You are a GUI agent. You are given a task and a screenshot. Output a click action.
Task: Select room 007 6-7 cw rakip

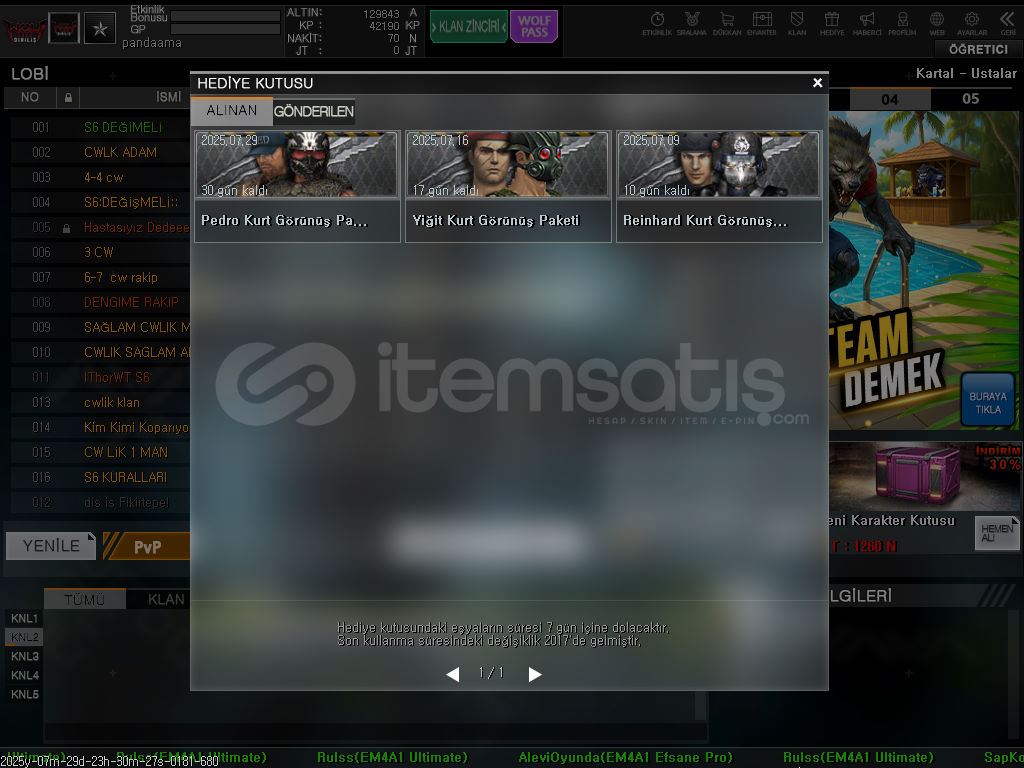pyautogui.click(x=100, y=278)
